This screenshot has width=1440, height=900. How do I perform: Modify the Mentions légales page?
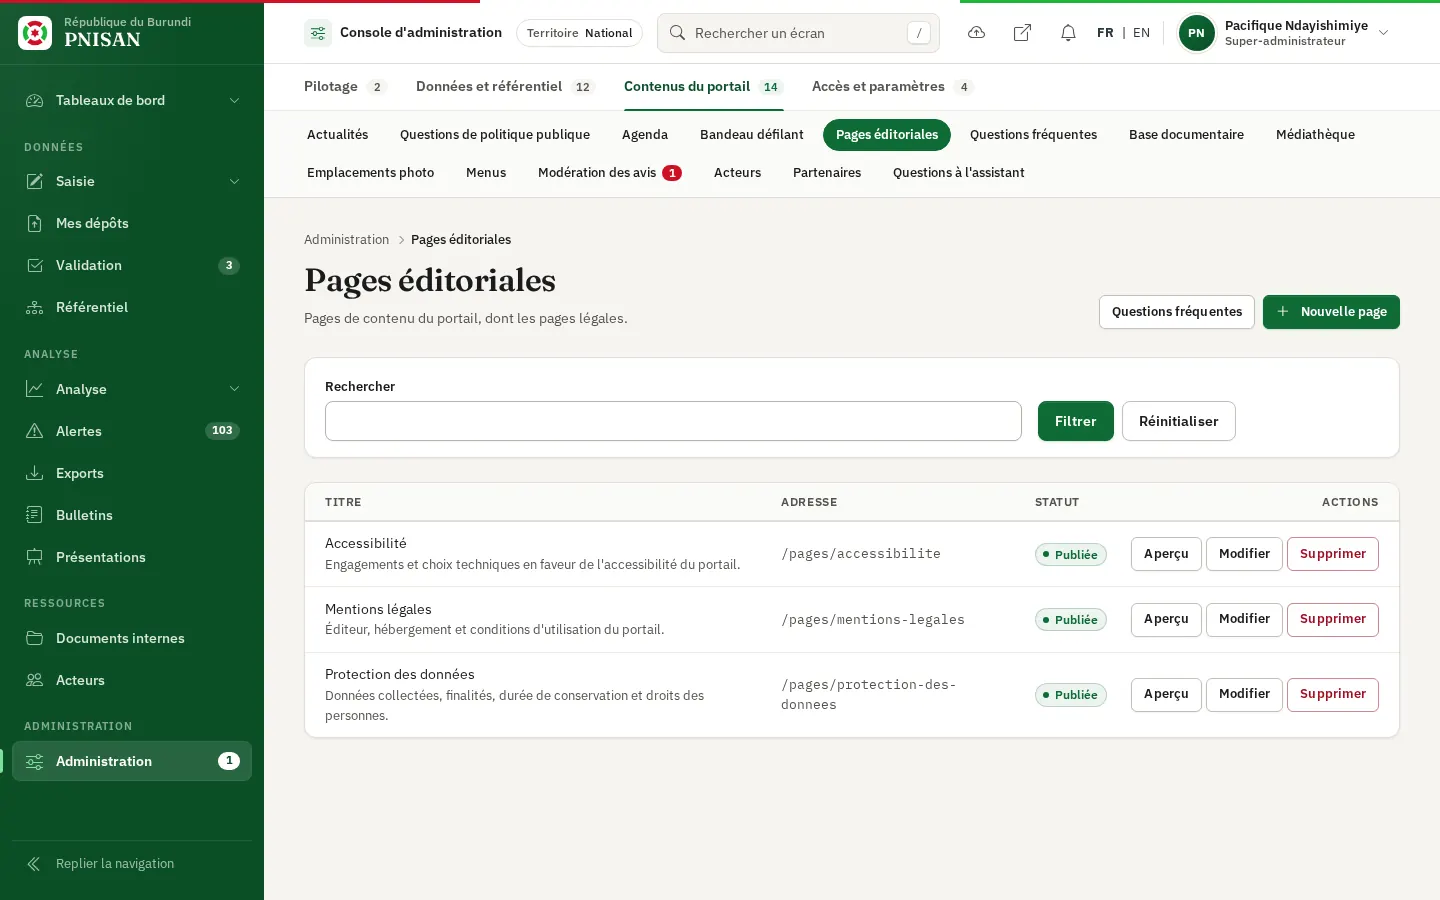click(x=1244, y=620)
